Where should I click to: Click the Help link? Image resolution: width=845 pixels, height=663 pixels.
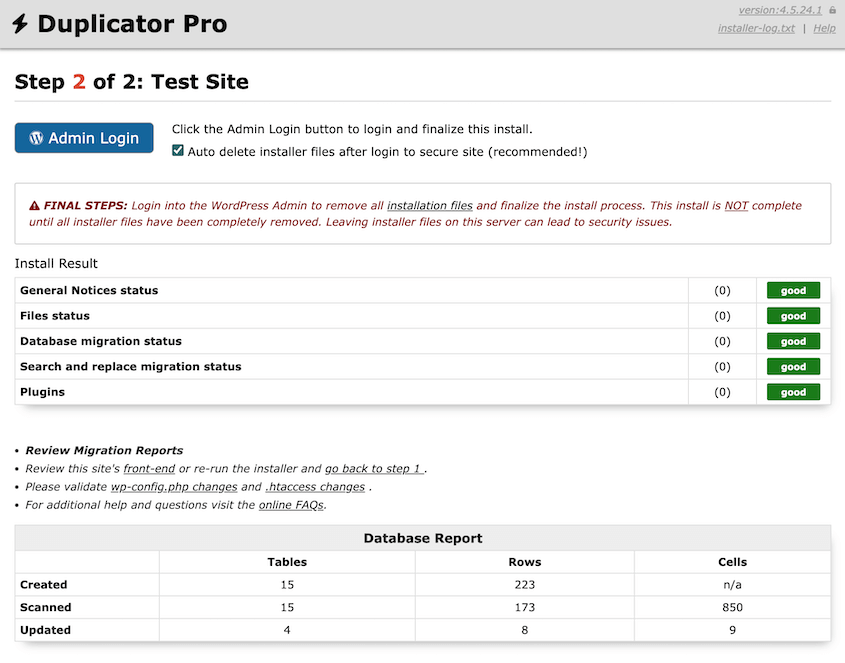coord(824,28)
